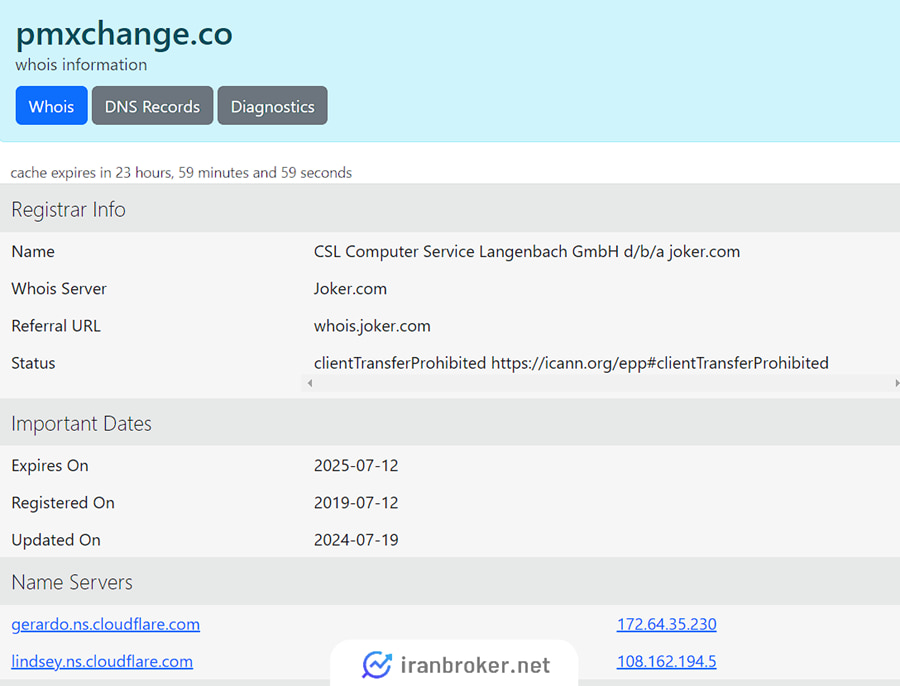
Task: Select the Expires On date 2025-07-12
Action: (356, 466)
